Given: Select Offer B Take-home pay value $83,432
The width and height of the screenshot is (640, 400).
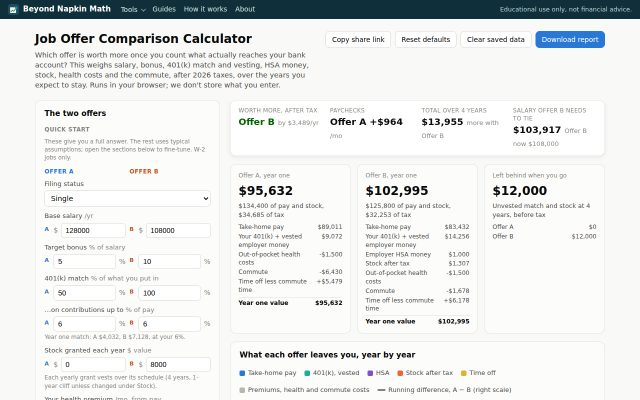Looking at the screenshot, I should pyautogui.click(x=457, y=227).
